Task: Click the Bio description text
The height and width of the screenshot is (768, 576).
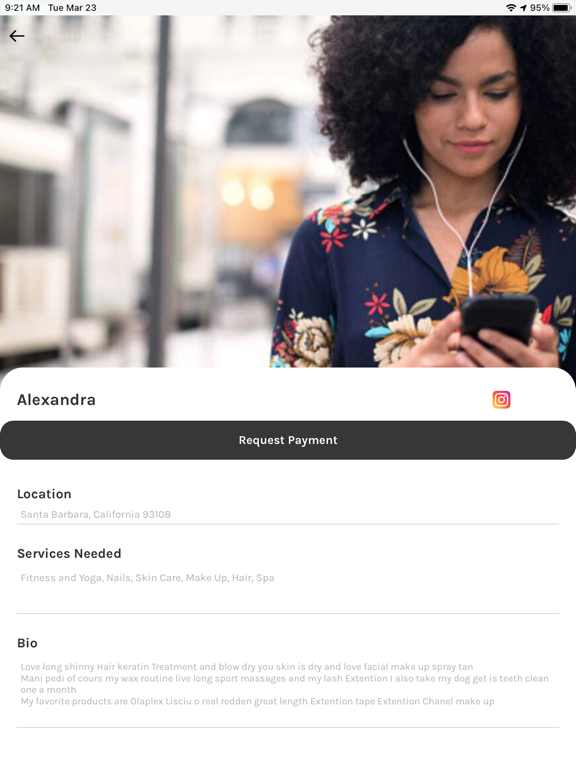Action: click(285, 684)
